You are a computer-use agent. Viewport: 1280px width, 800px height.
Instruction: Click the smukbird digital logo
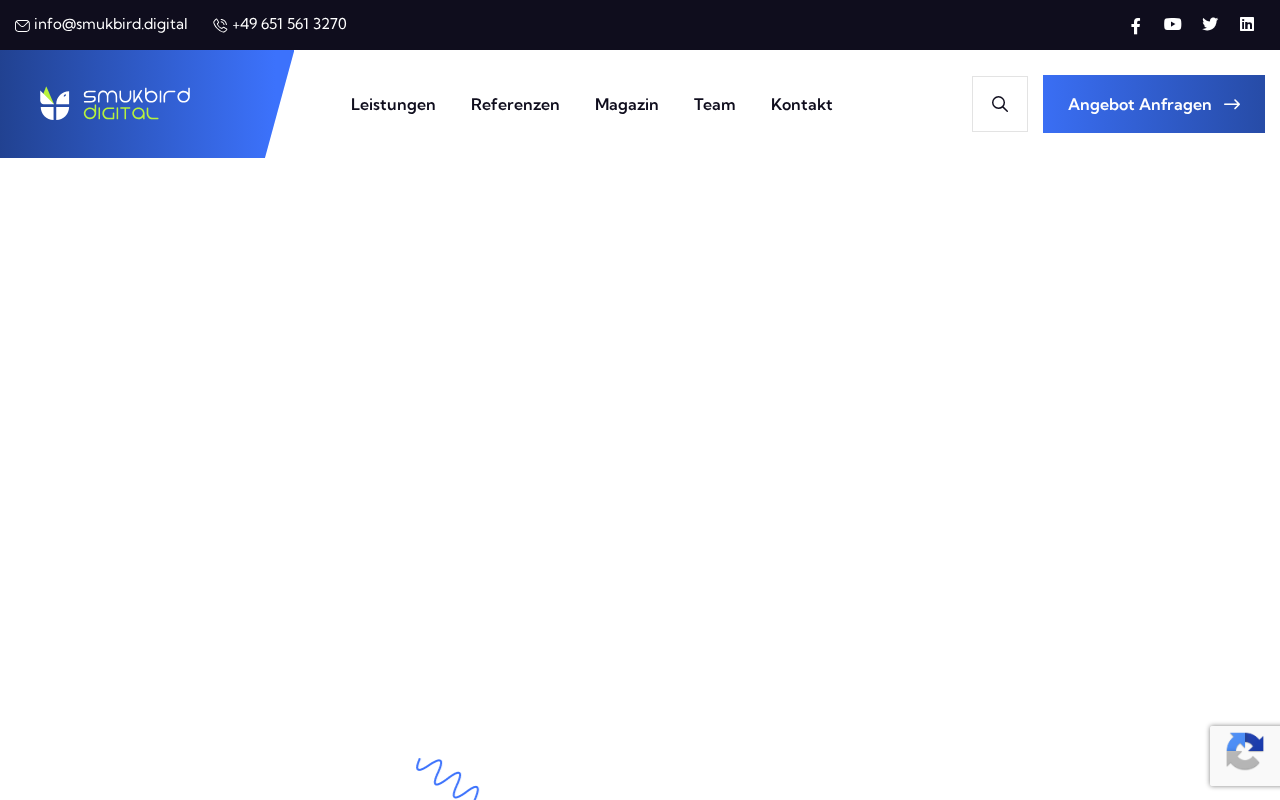tap(115, 104)
